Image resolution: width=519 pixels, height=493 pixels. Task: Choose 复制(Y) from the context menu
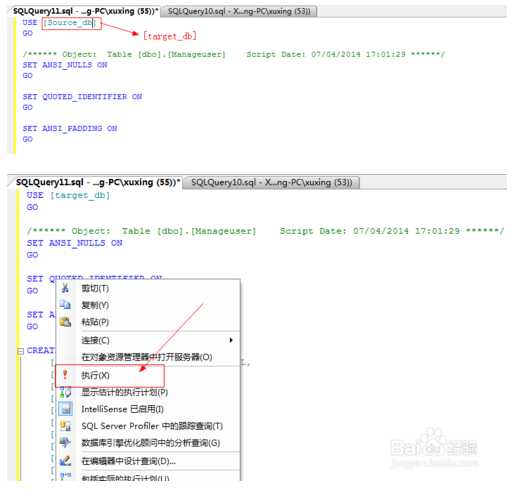pos(148,305)
